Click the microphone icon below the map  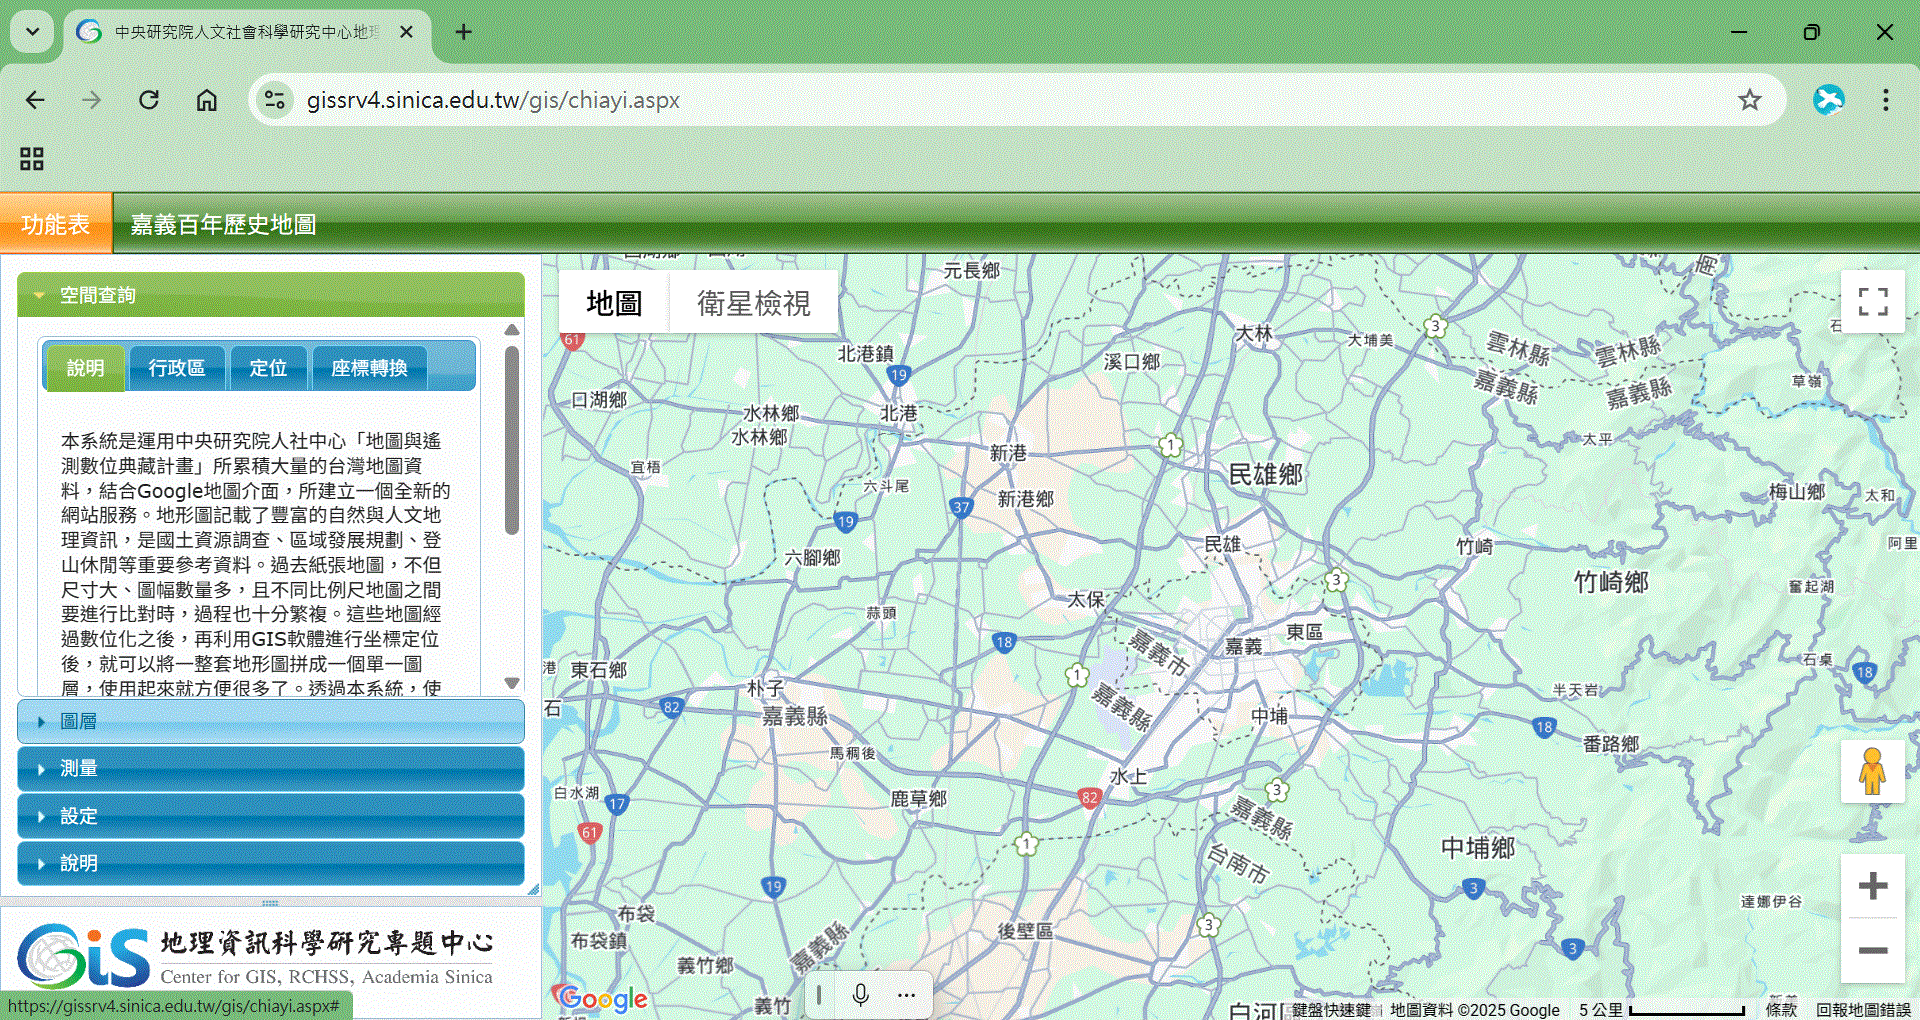click(860, 995)
